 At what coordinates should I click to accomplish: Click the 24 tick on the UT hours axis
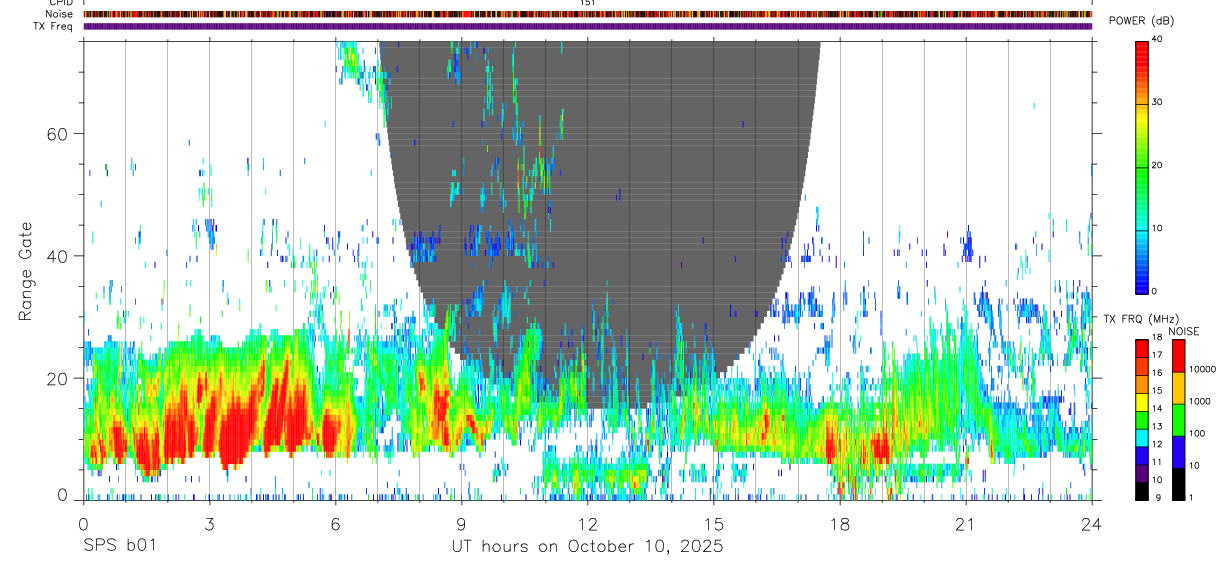coord(1091,523)
